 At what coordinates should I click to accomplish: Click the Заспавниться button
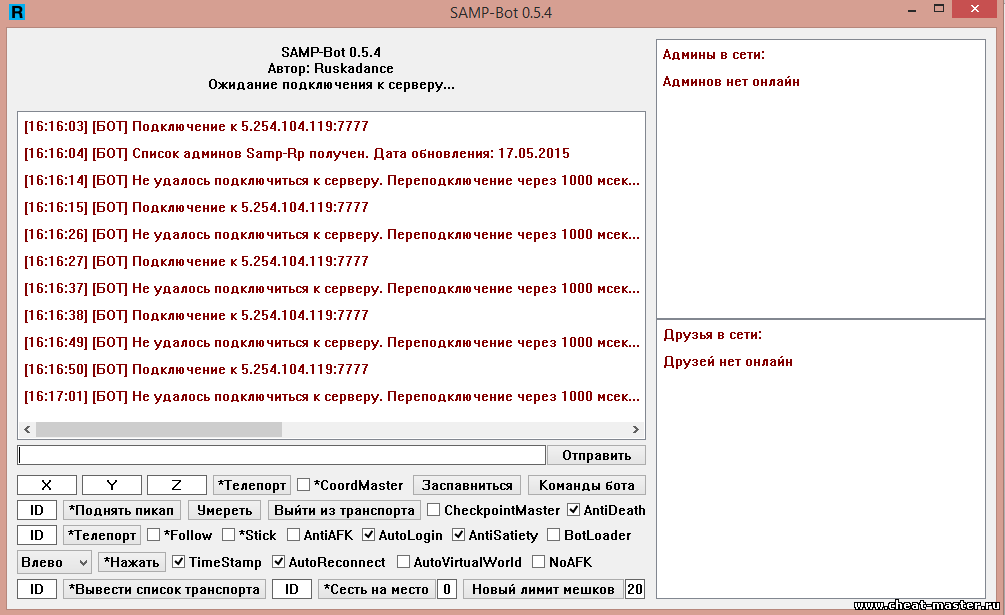tap(467, 485)
